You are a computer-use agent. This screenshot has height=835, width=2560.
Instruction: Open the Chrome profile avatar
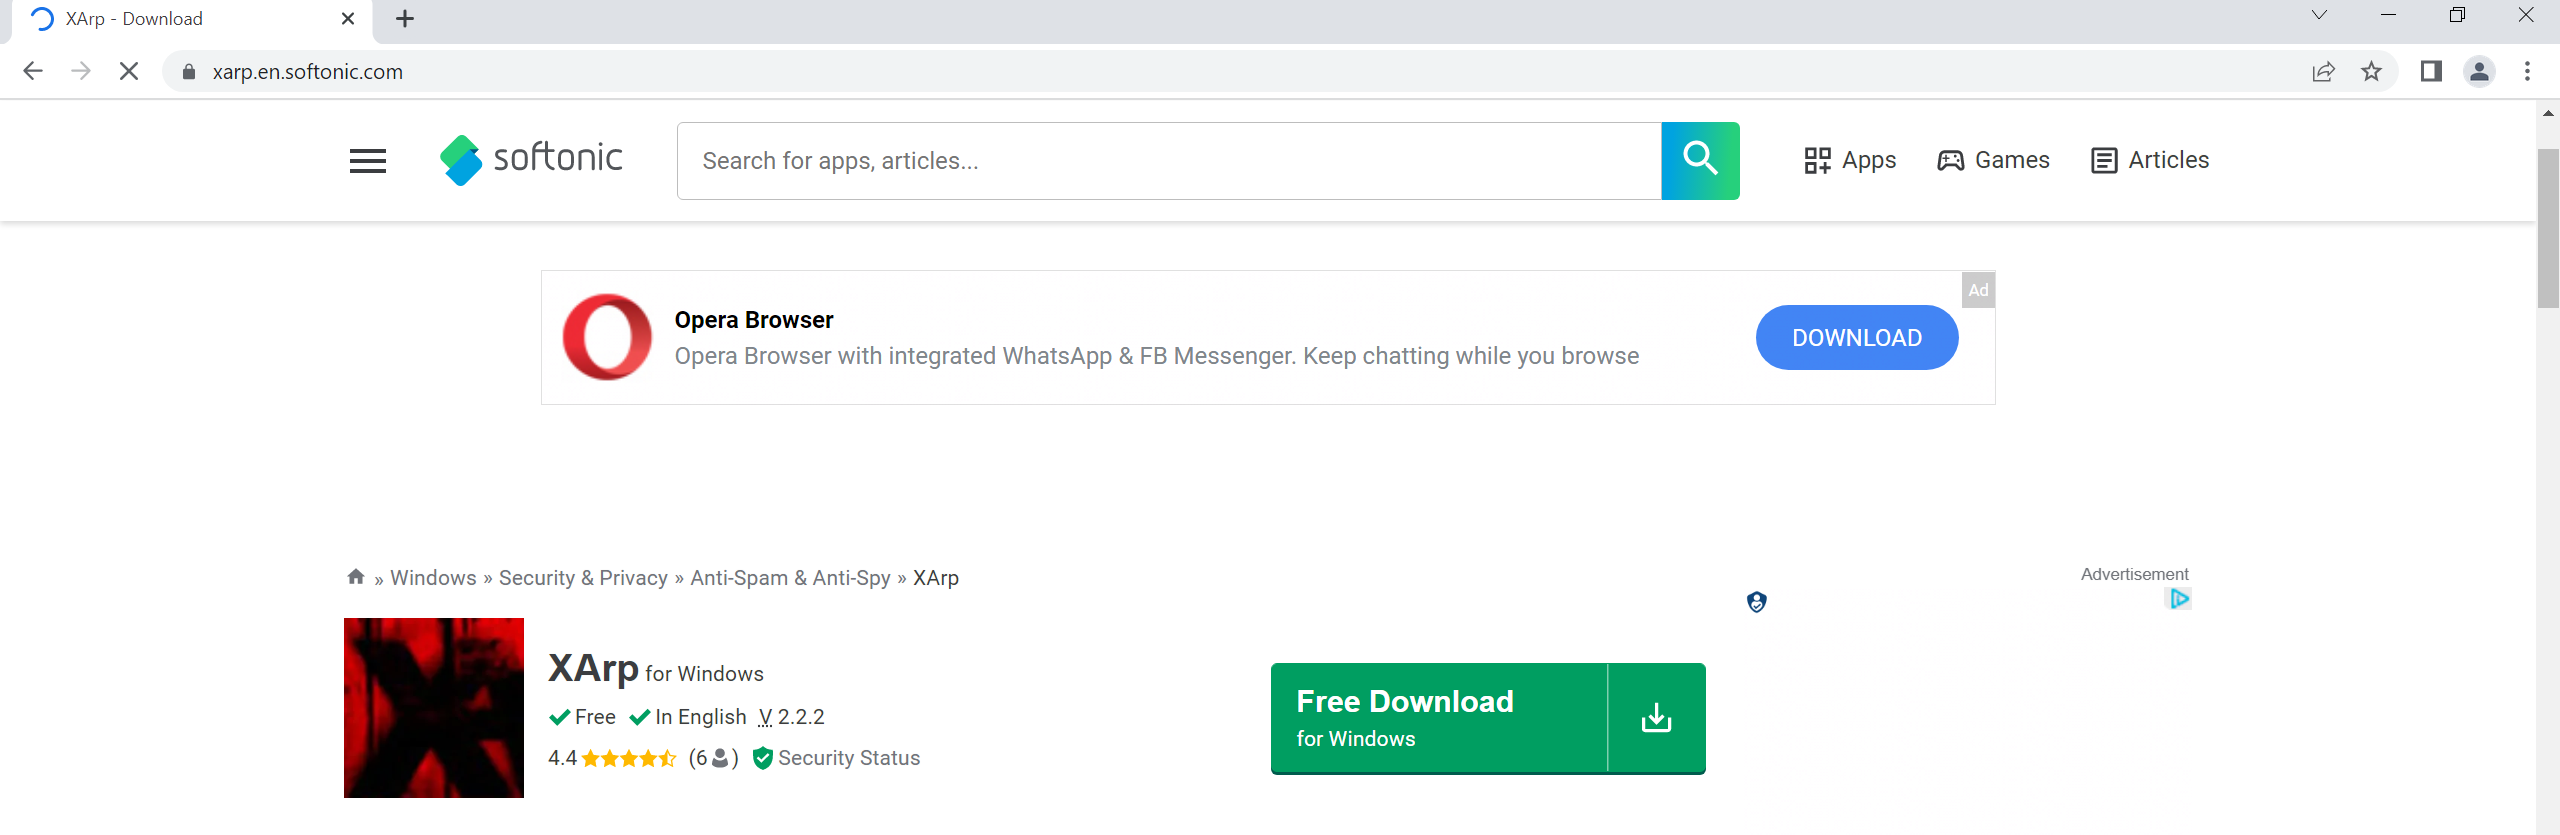(2479, 72)
